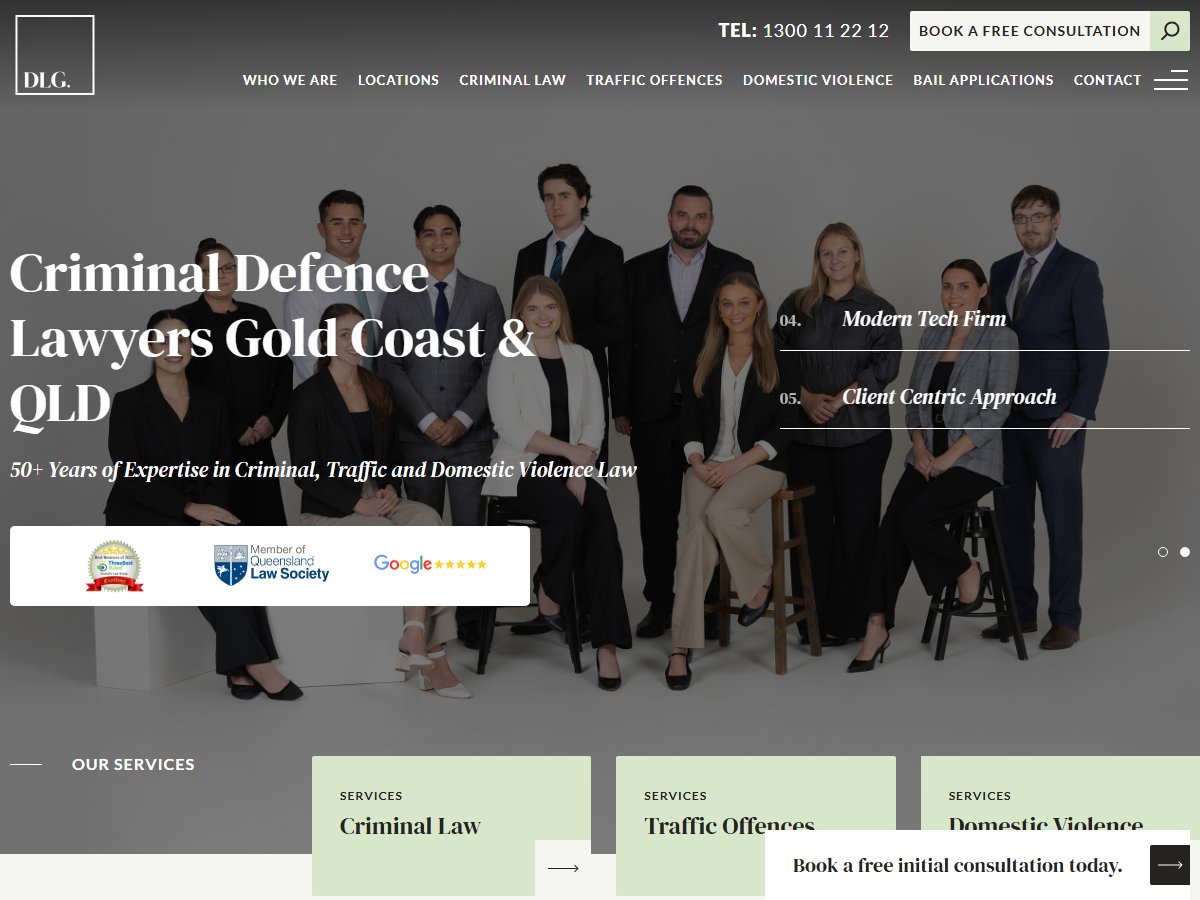Select the second hero slider dot
This screenshot has height=900, width=1200.
tap(1185, 552)
